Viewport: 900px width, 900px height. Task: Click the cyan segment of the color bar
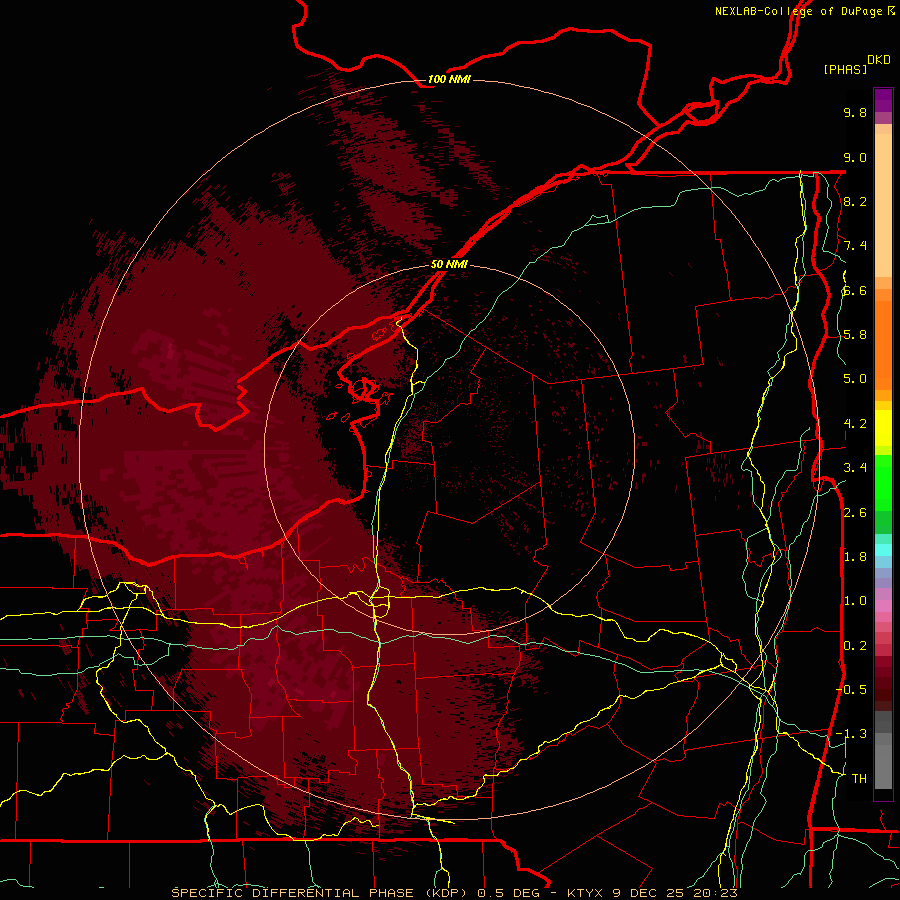[883, 549]
